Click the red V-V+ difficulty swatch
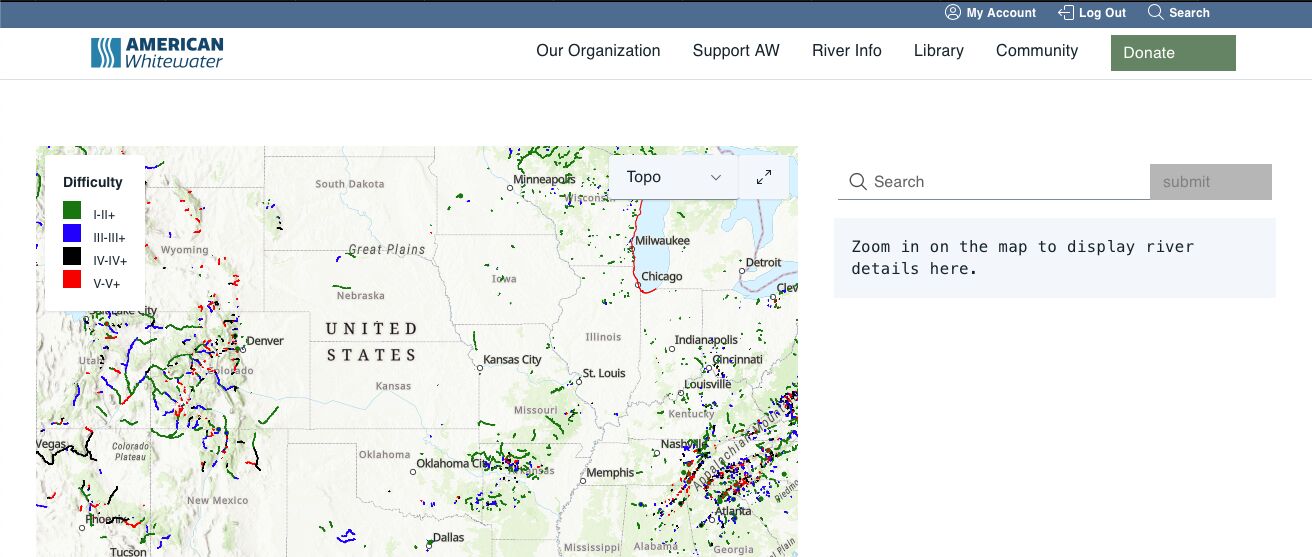The height and width of the screenshot is (557, 1312). point(72,280)
